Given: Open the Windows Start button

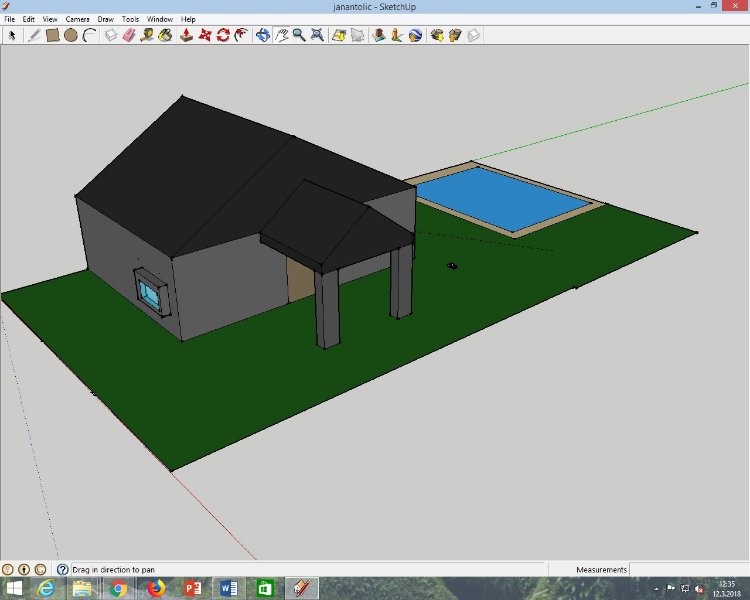Looking at the screenshot, I should pos(16,588).
